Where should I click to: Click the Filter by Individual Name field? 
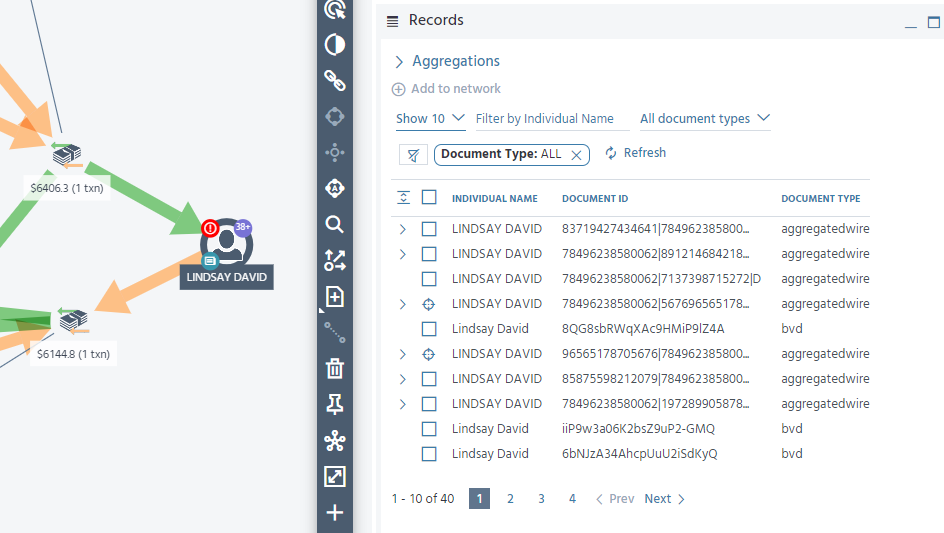pyautogui.click(x=551, y=119)
